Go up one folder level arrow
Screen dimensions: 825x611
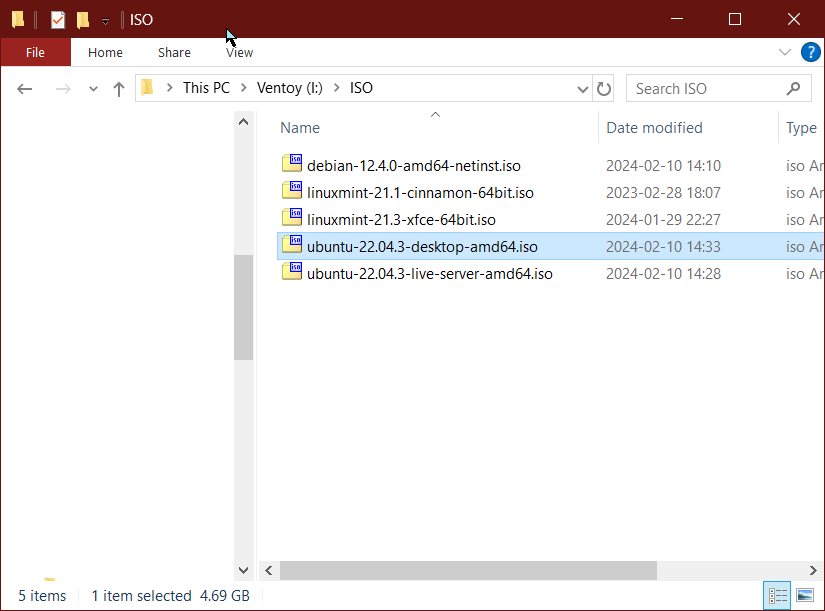pos(119,88)
